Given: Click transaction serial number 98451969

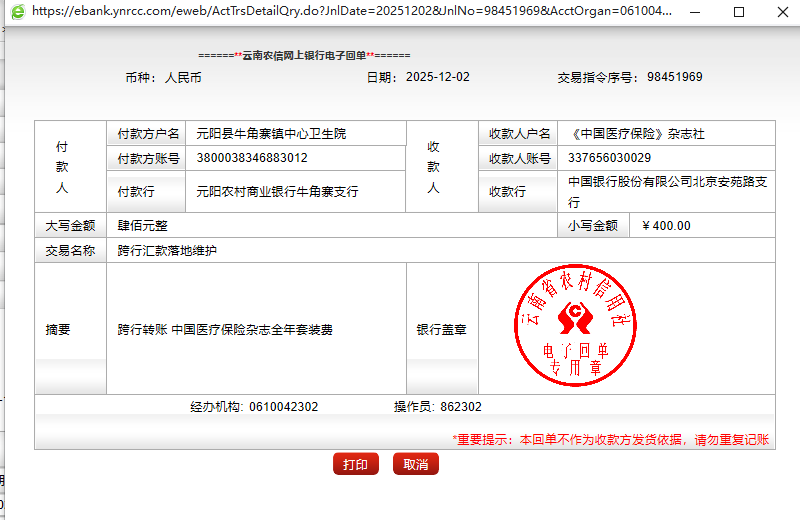Looking at the screenshot, I should [674, 77].
